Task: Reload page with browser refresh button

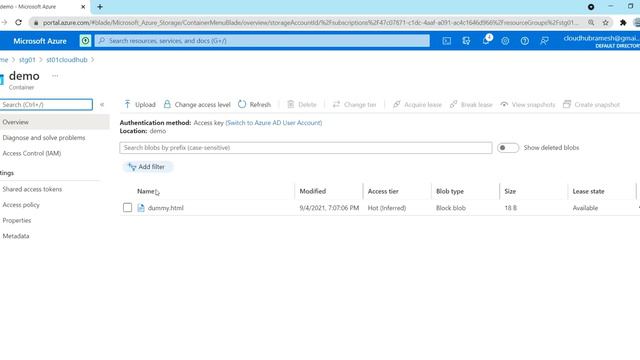Action: click(18, 22)
